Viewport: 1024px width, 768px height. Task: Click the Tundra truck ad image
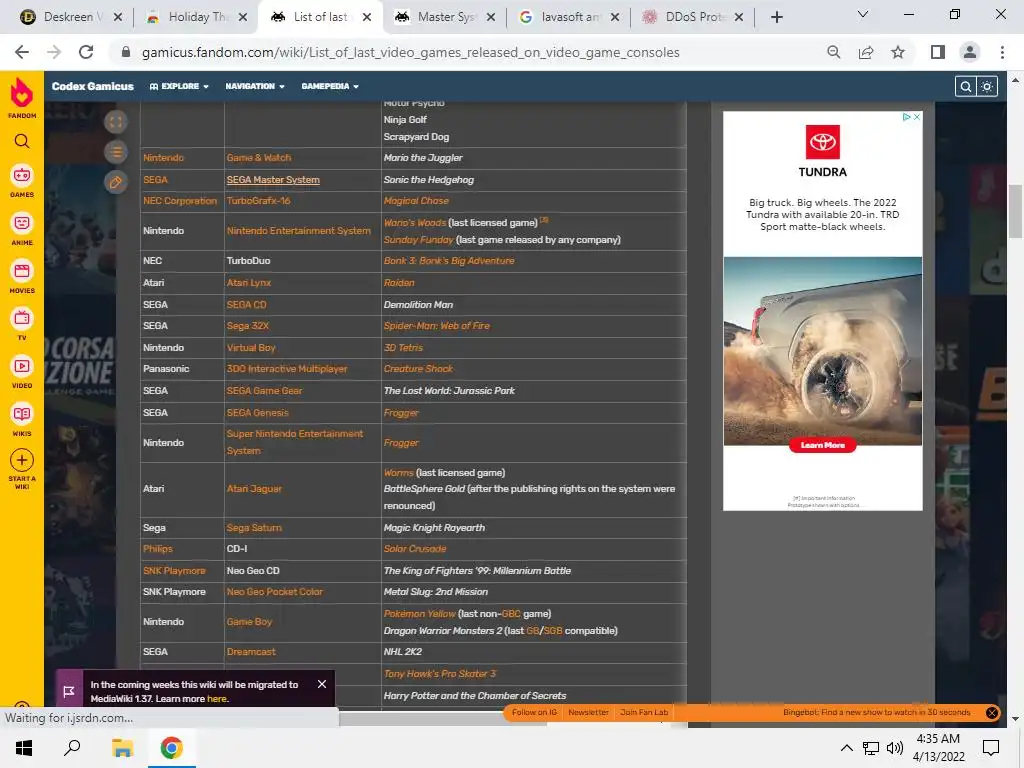822,351
